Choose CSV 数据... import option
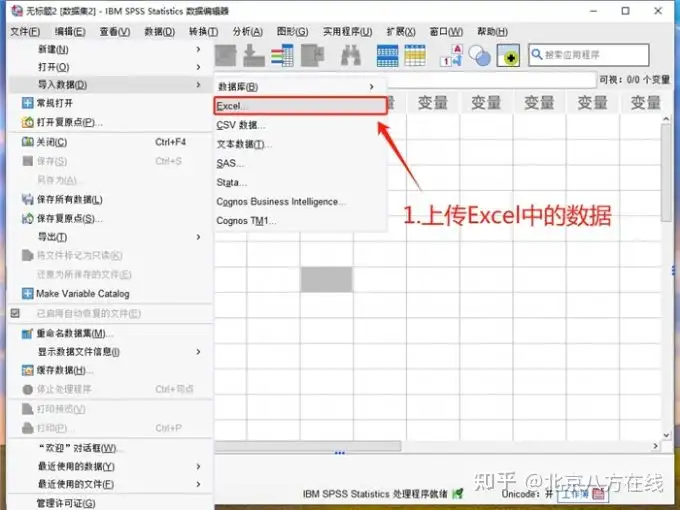This screenshot has height=510, width=680. [x=301, y=125]
